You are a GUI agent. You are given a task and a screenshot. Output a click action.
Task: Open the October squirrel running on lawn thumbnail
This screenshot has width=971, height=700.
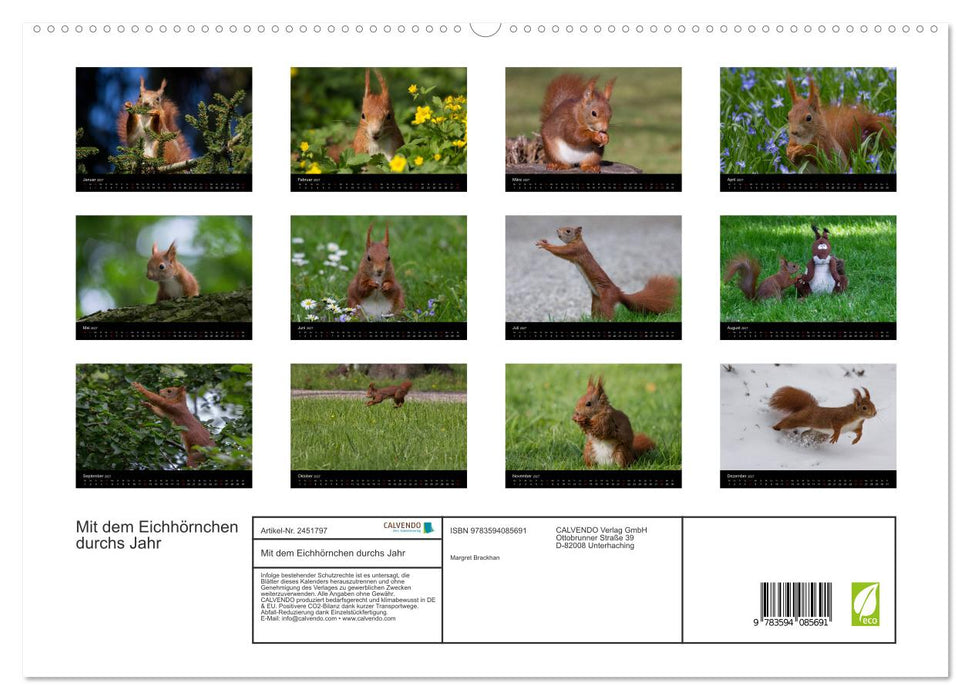(x=378, y=426)
